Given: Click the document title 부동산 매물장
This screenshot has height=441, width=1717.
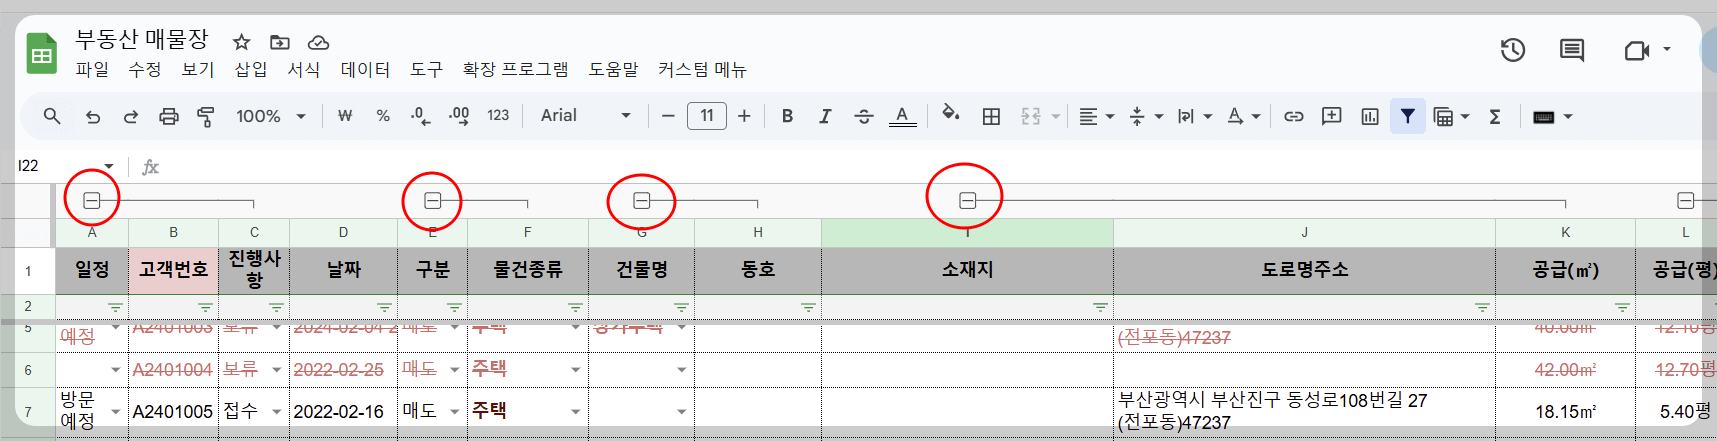Looking at the screenshot, I should pyautogui.click(x=142, y=39).
